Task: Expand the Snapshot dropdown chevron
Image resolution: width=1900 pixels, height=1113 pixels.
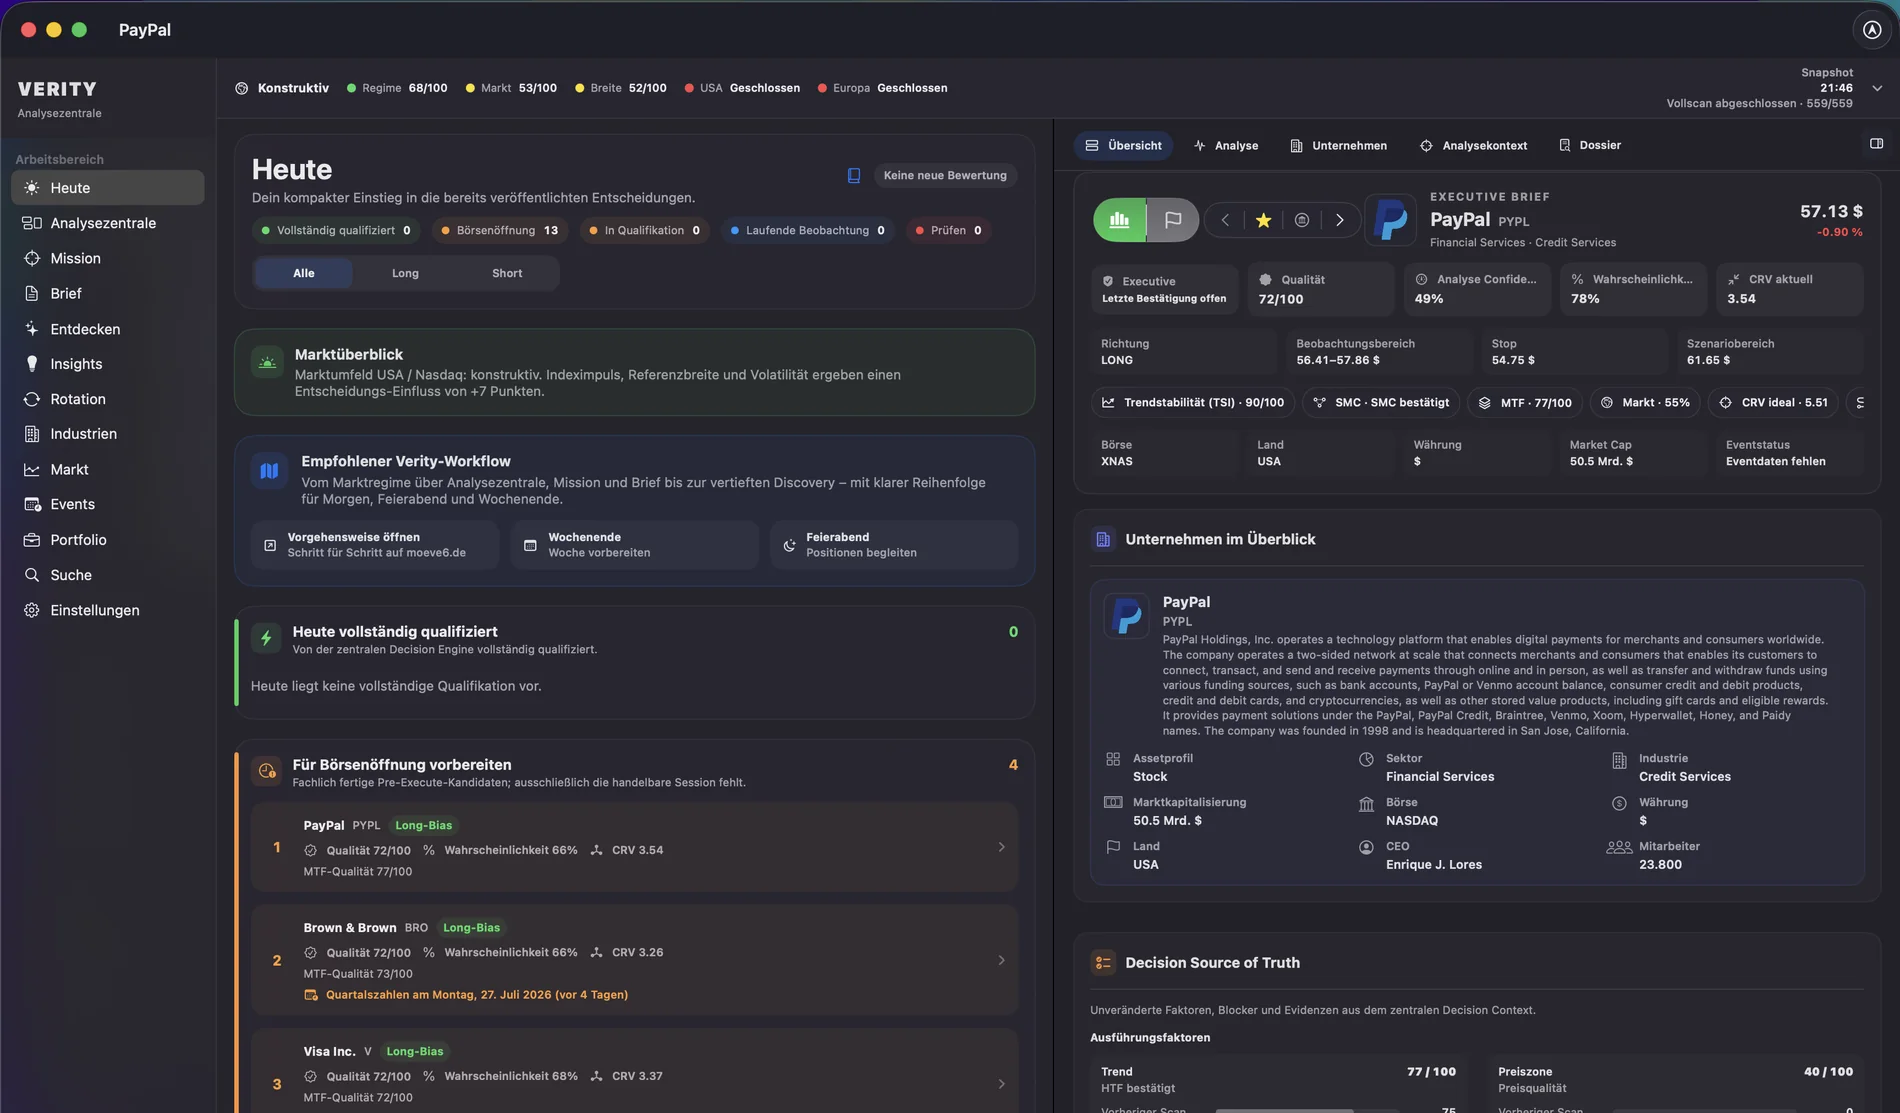Action: [x=1877, y=88]
